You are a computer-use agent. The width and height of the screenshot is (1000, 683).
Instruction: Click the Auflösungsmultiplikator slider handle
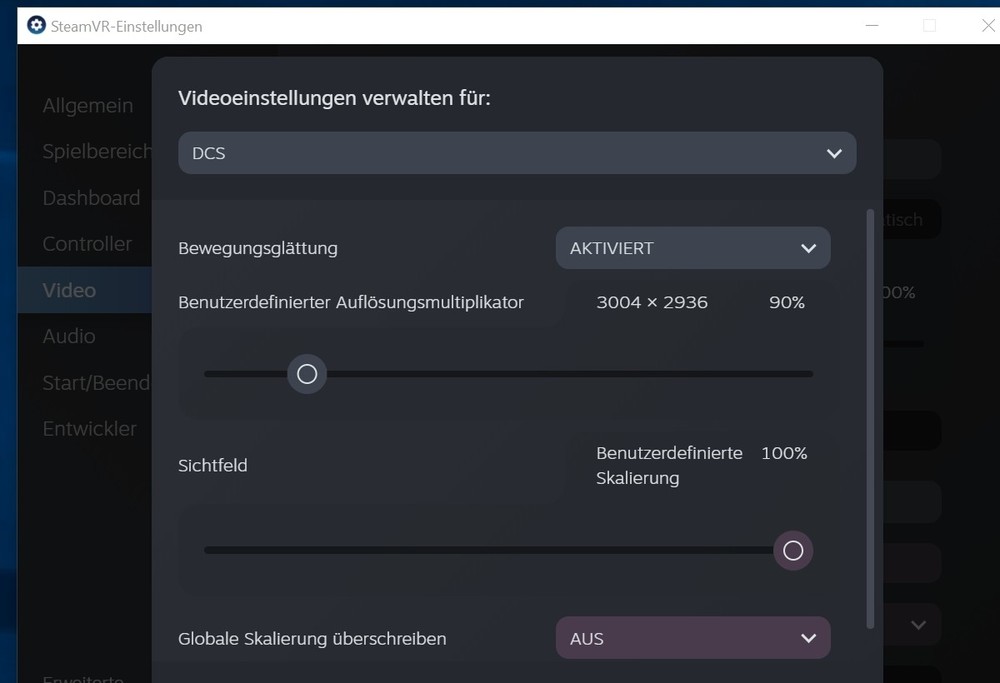(307, 374)
